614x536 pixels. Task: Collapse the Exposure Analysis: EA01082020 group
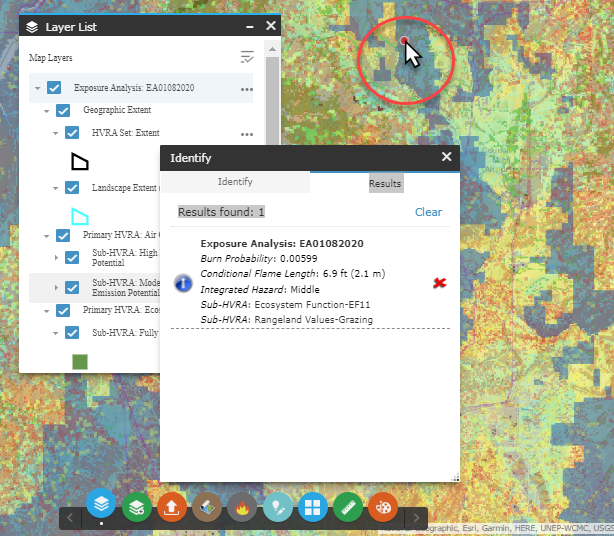pyautogui.click(x=38, y=88)
